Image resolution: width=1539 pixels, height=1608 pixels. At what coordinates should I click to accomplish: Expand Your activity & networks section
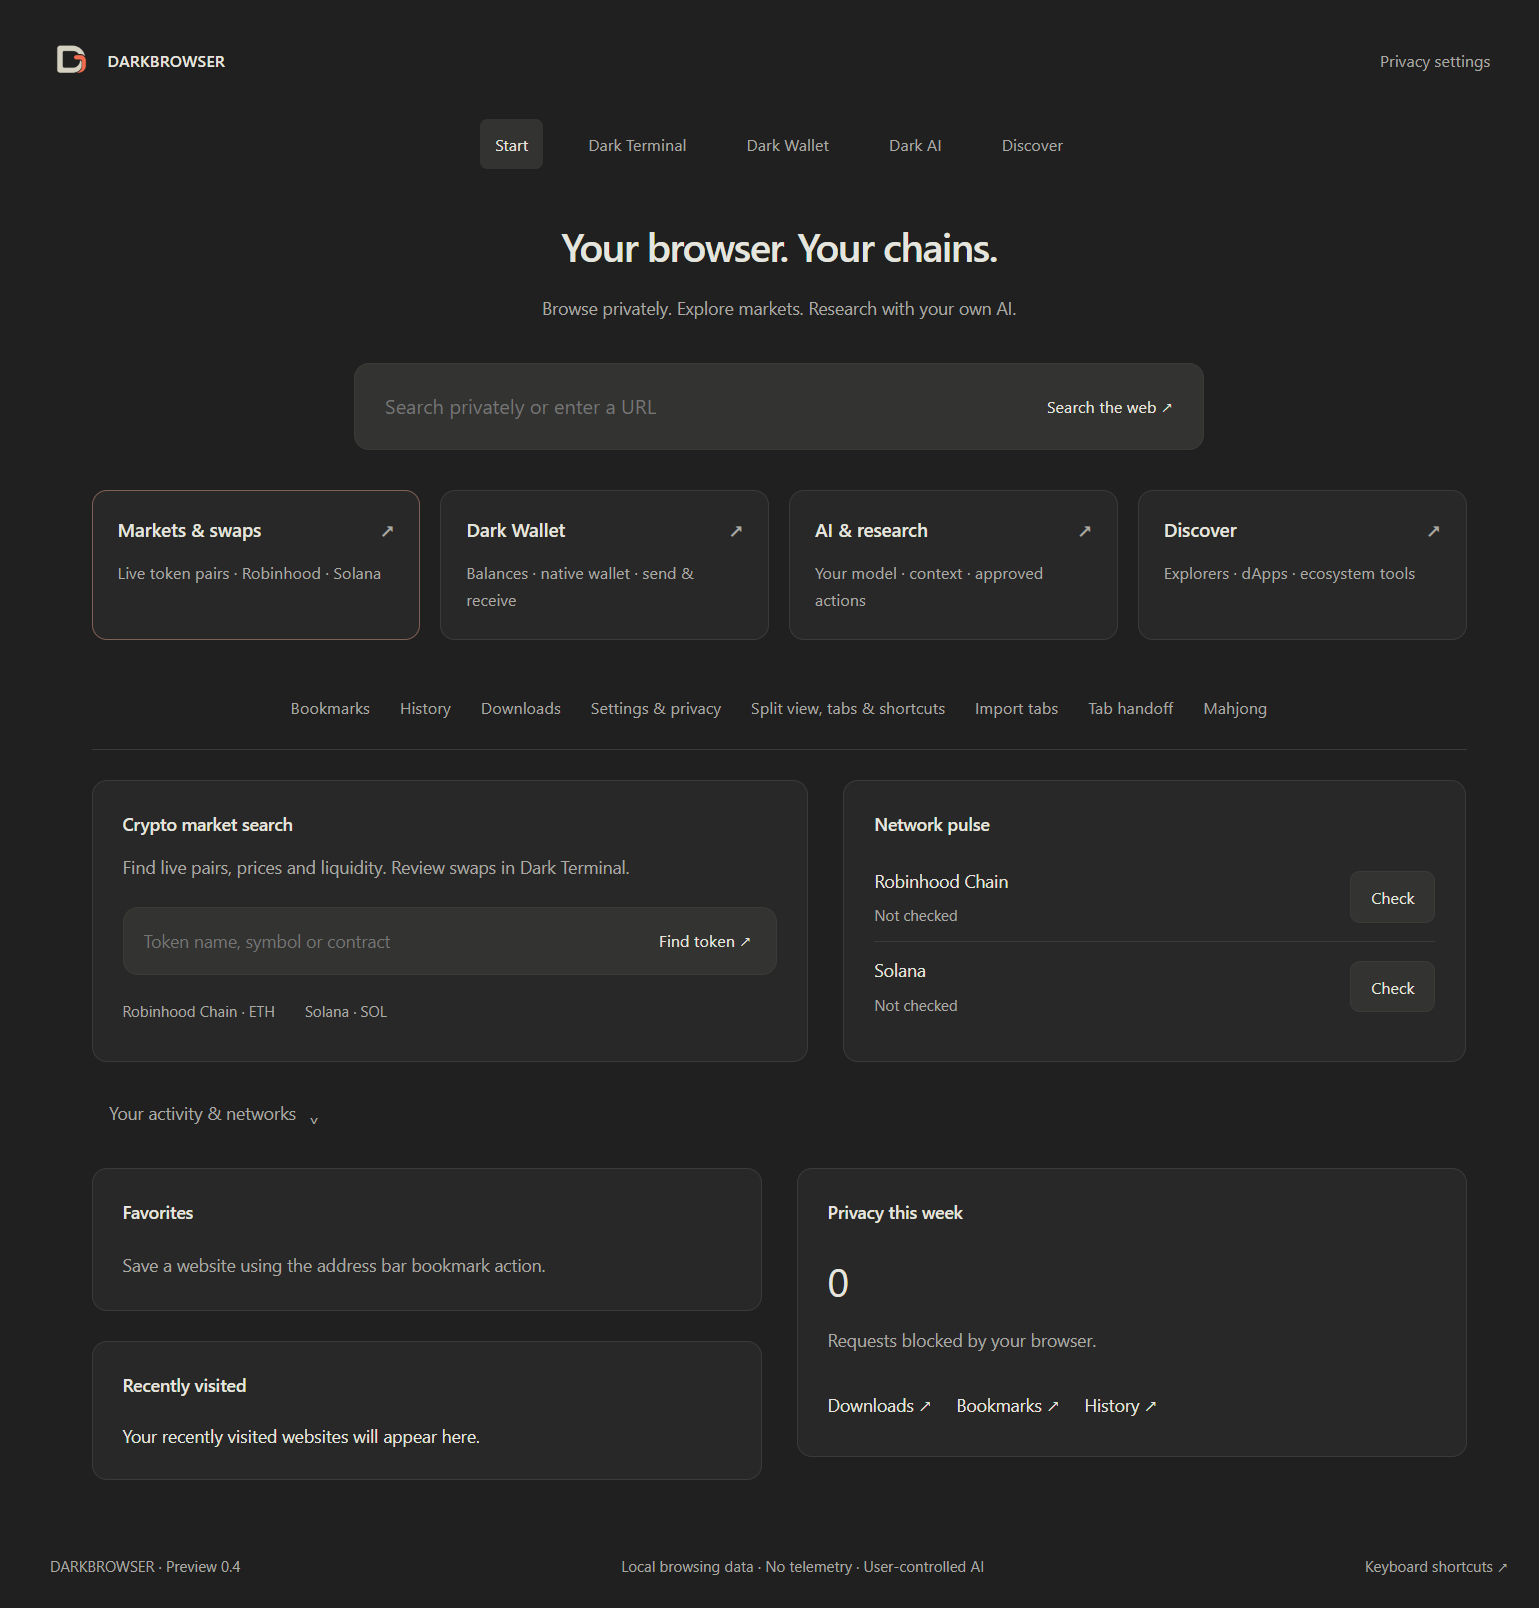click(x=213, y=1114)
